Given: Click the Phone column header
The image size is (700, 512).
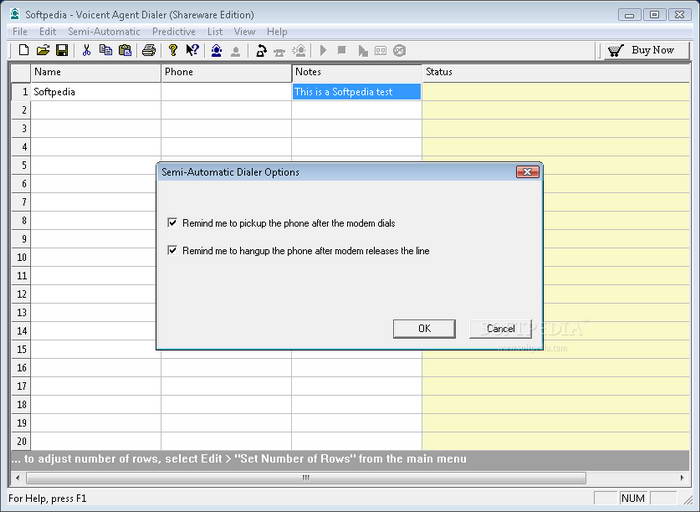Looking at the screenshot, I should tap(226, 72).
